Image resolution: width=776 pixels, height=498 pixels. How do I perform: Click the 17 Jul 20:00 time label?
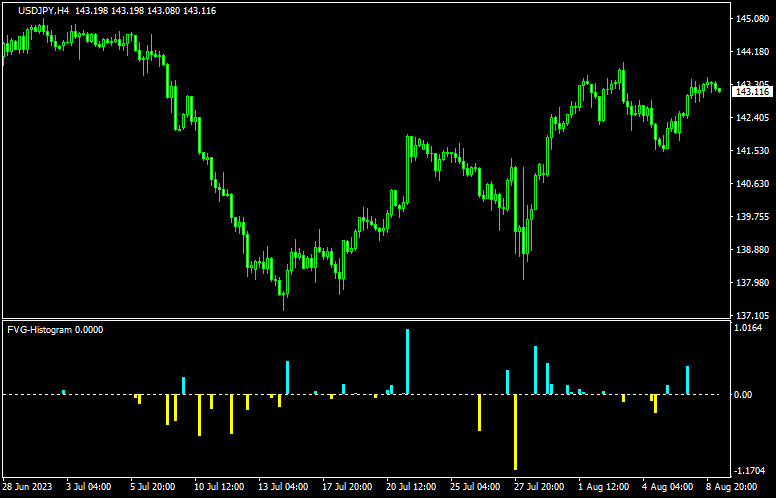(x=347, y=487)
